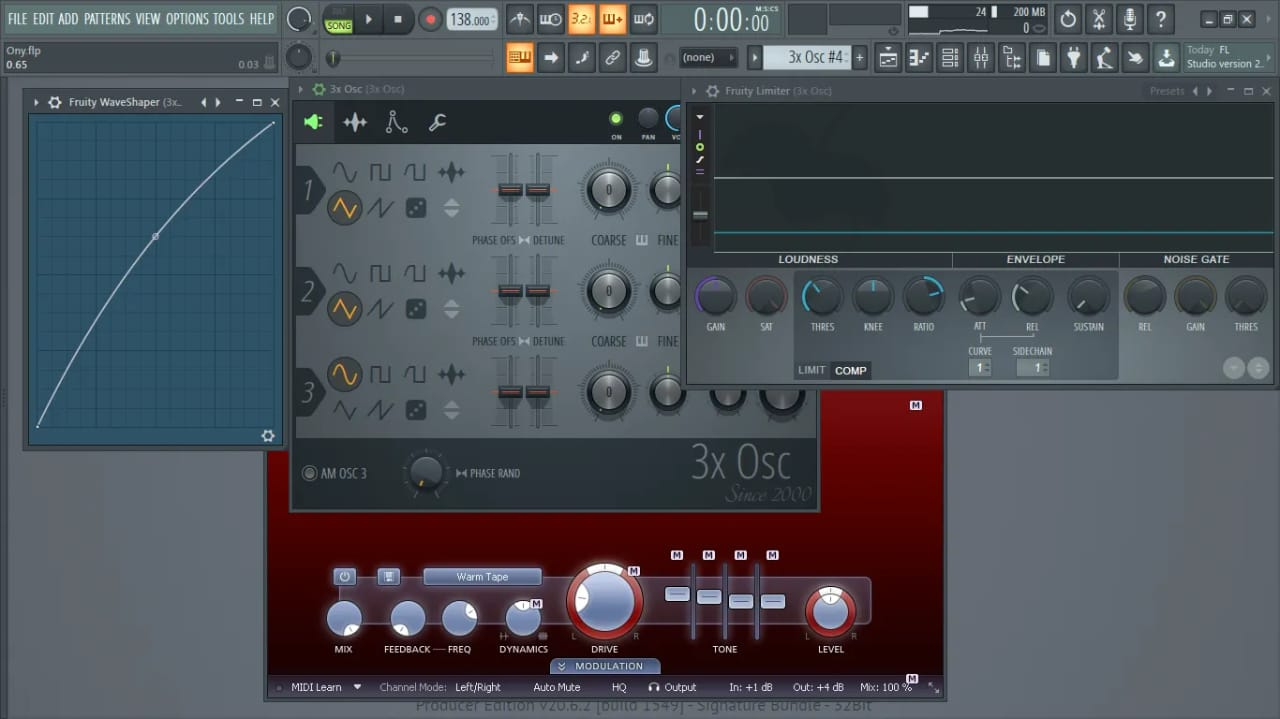Open the TOOLS menu
Viewport: 1280px width, 719px height.
228,18
